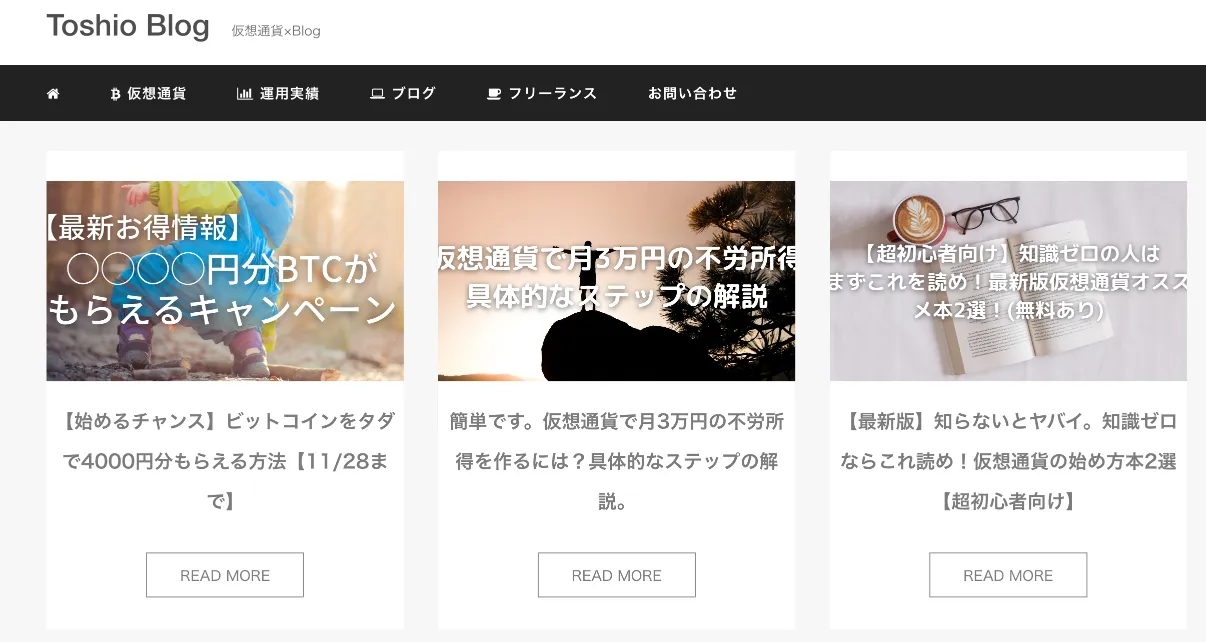Open the 月3万円の不労所得 thumbnail image
Image resolution: width=1206 pixels, height=642 pixels.
click(616, 281)
